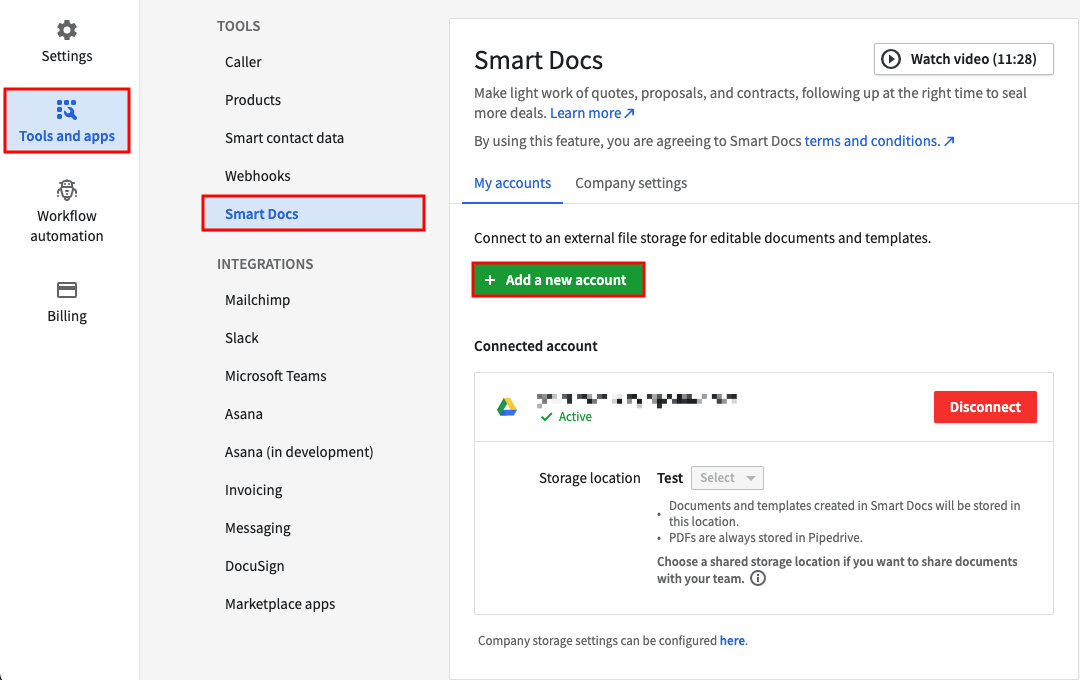Image resolution: width=1080 pixels, height=680 pixels.
Task: Switch to the Company settings tab
Action: pos(631,183)
